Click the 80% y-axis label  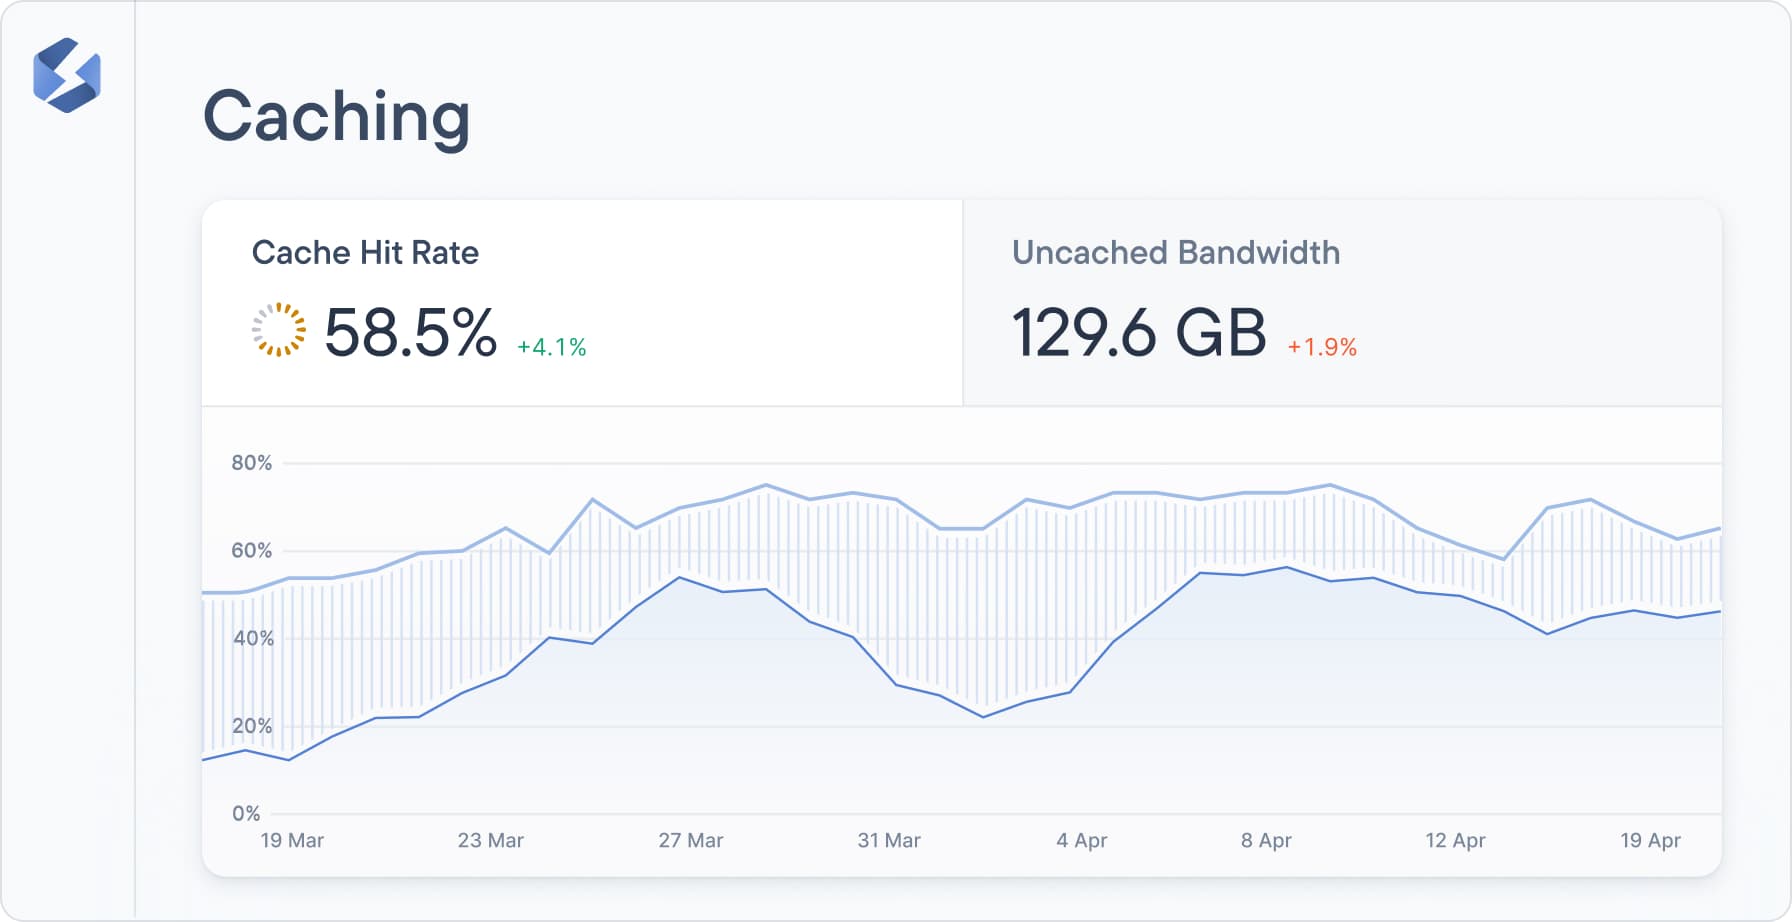point(251,463)
